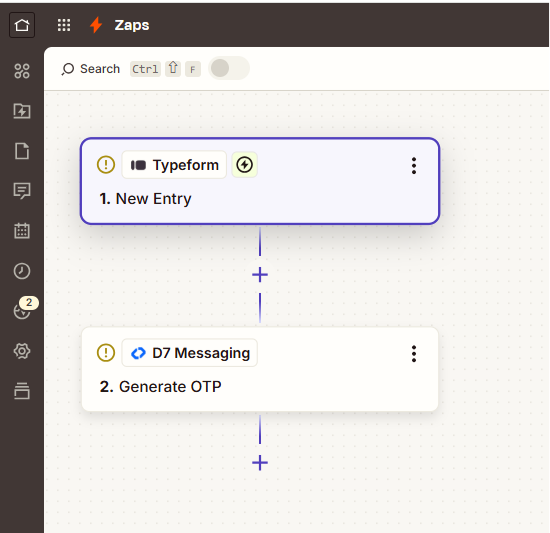Click the Shift arrow shortcut key hint

(x=173, y=68)
